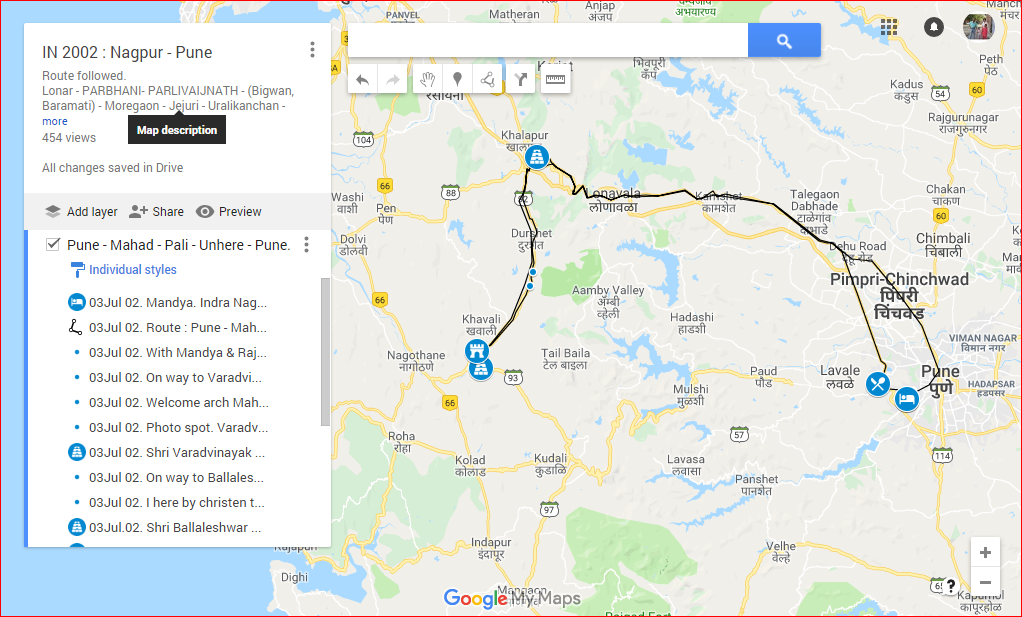Open layer options three-dot menu
This screenshot has width=1022, height=617.
[306, 245]
